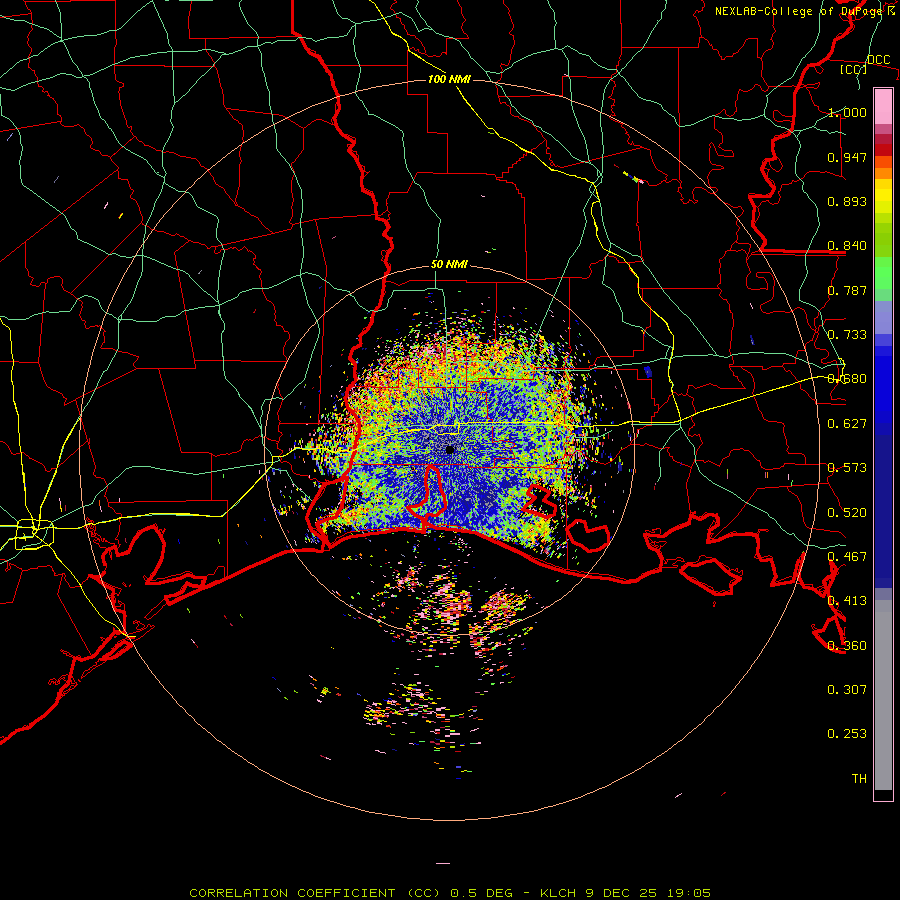Select the 0.467 scale value
Screen dimensions: 900x900
847,557
